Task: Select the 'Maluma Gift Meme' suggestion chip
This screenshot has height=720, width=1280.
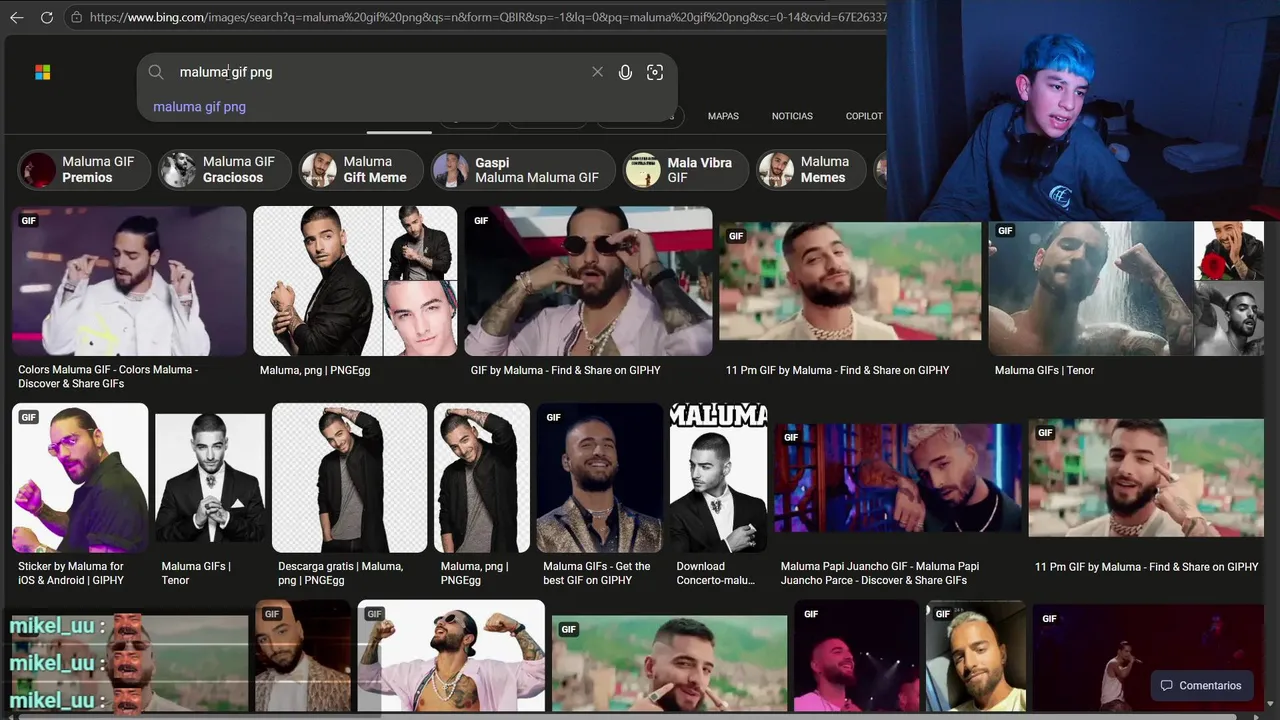Action: tap(361, 170)
